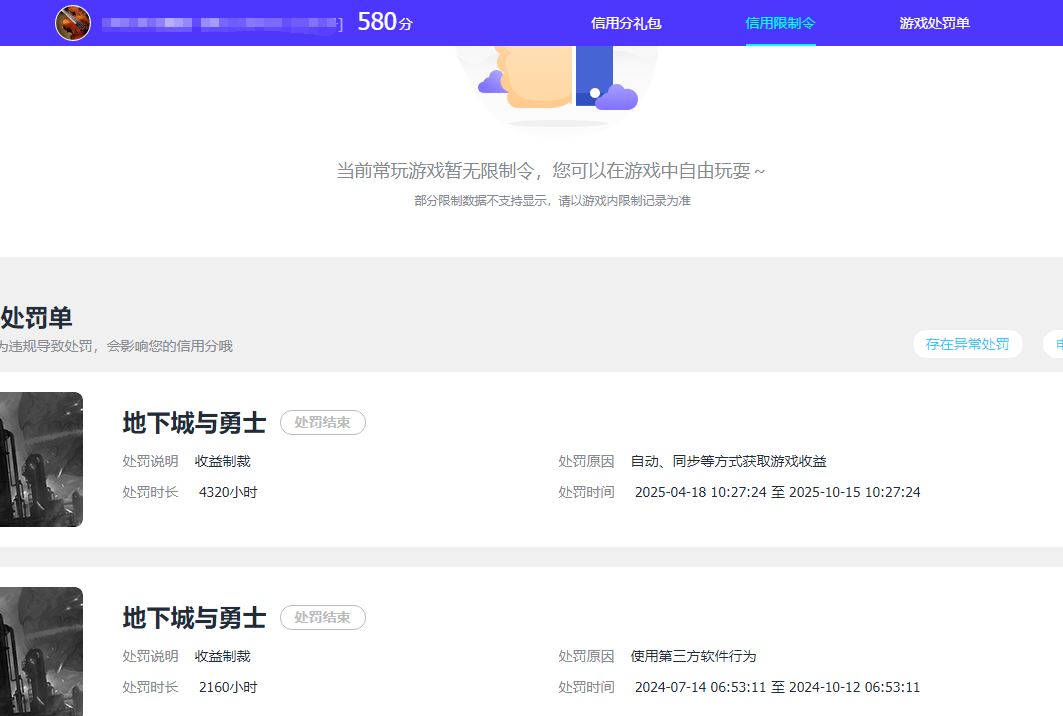Click 处罚结束 badge on the second penalty
Screen dimensions: 1063x716
coord(322,618)
